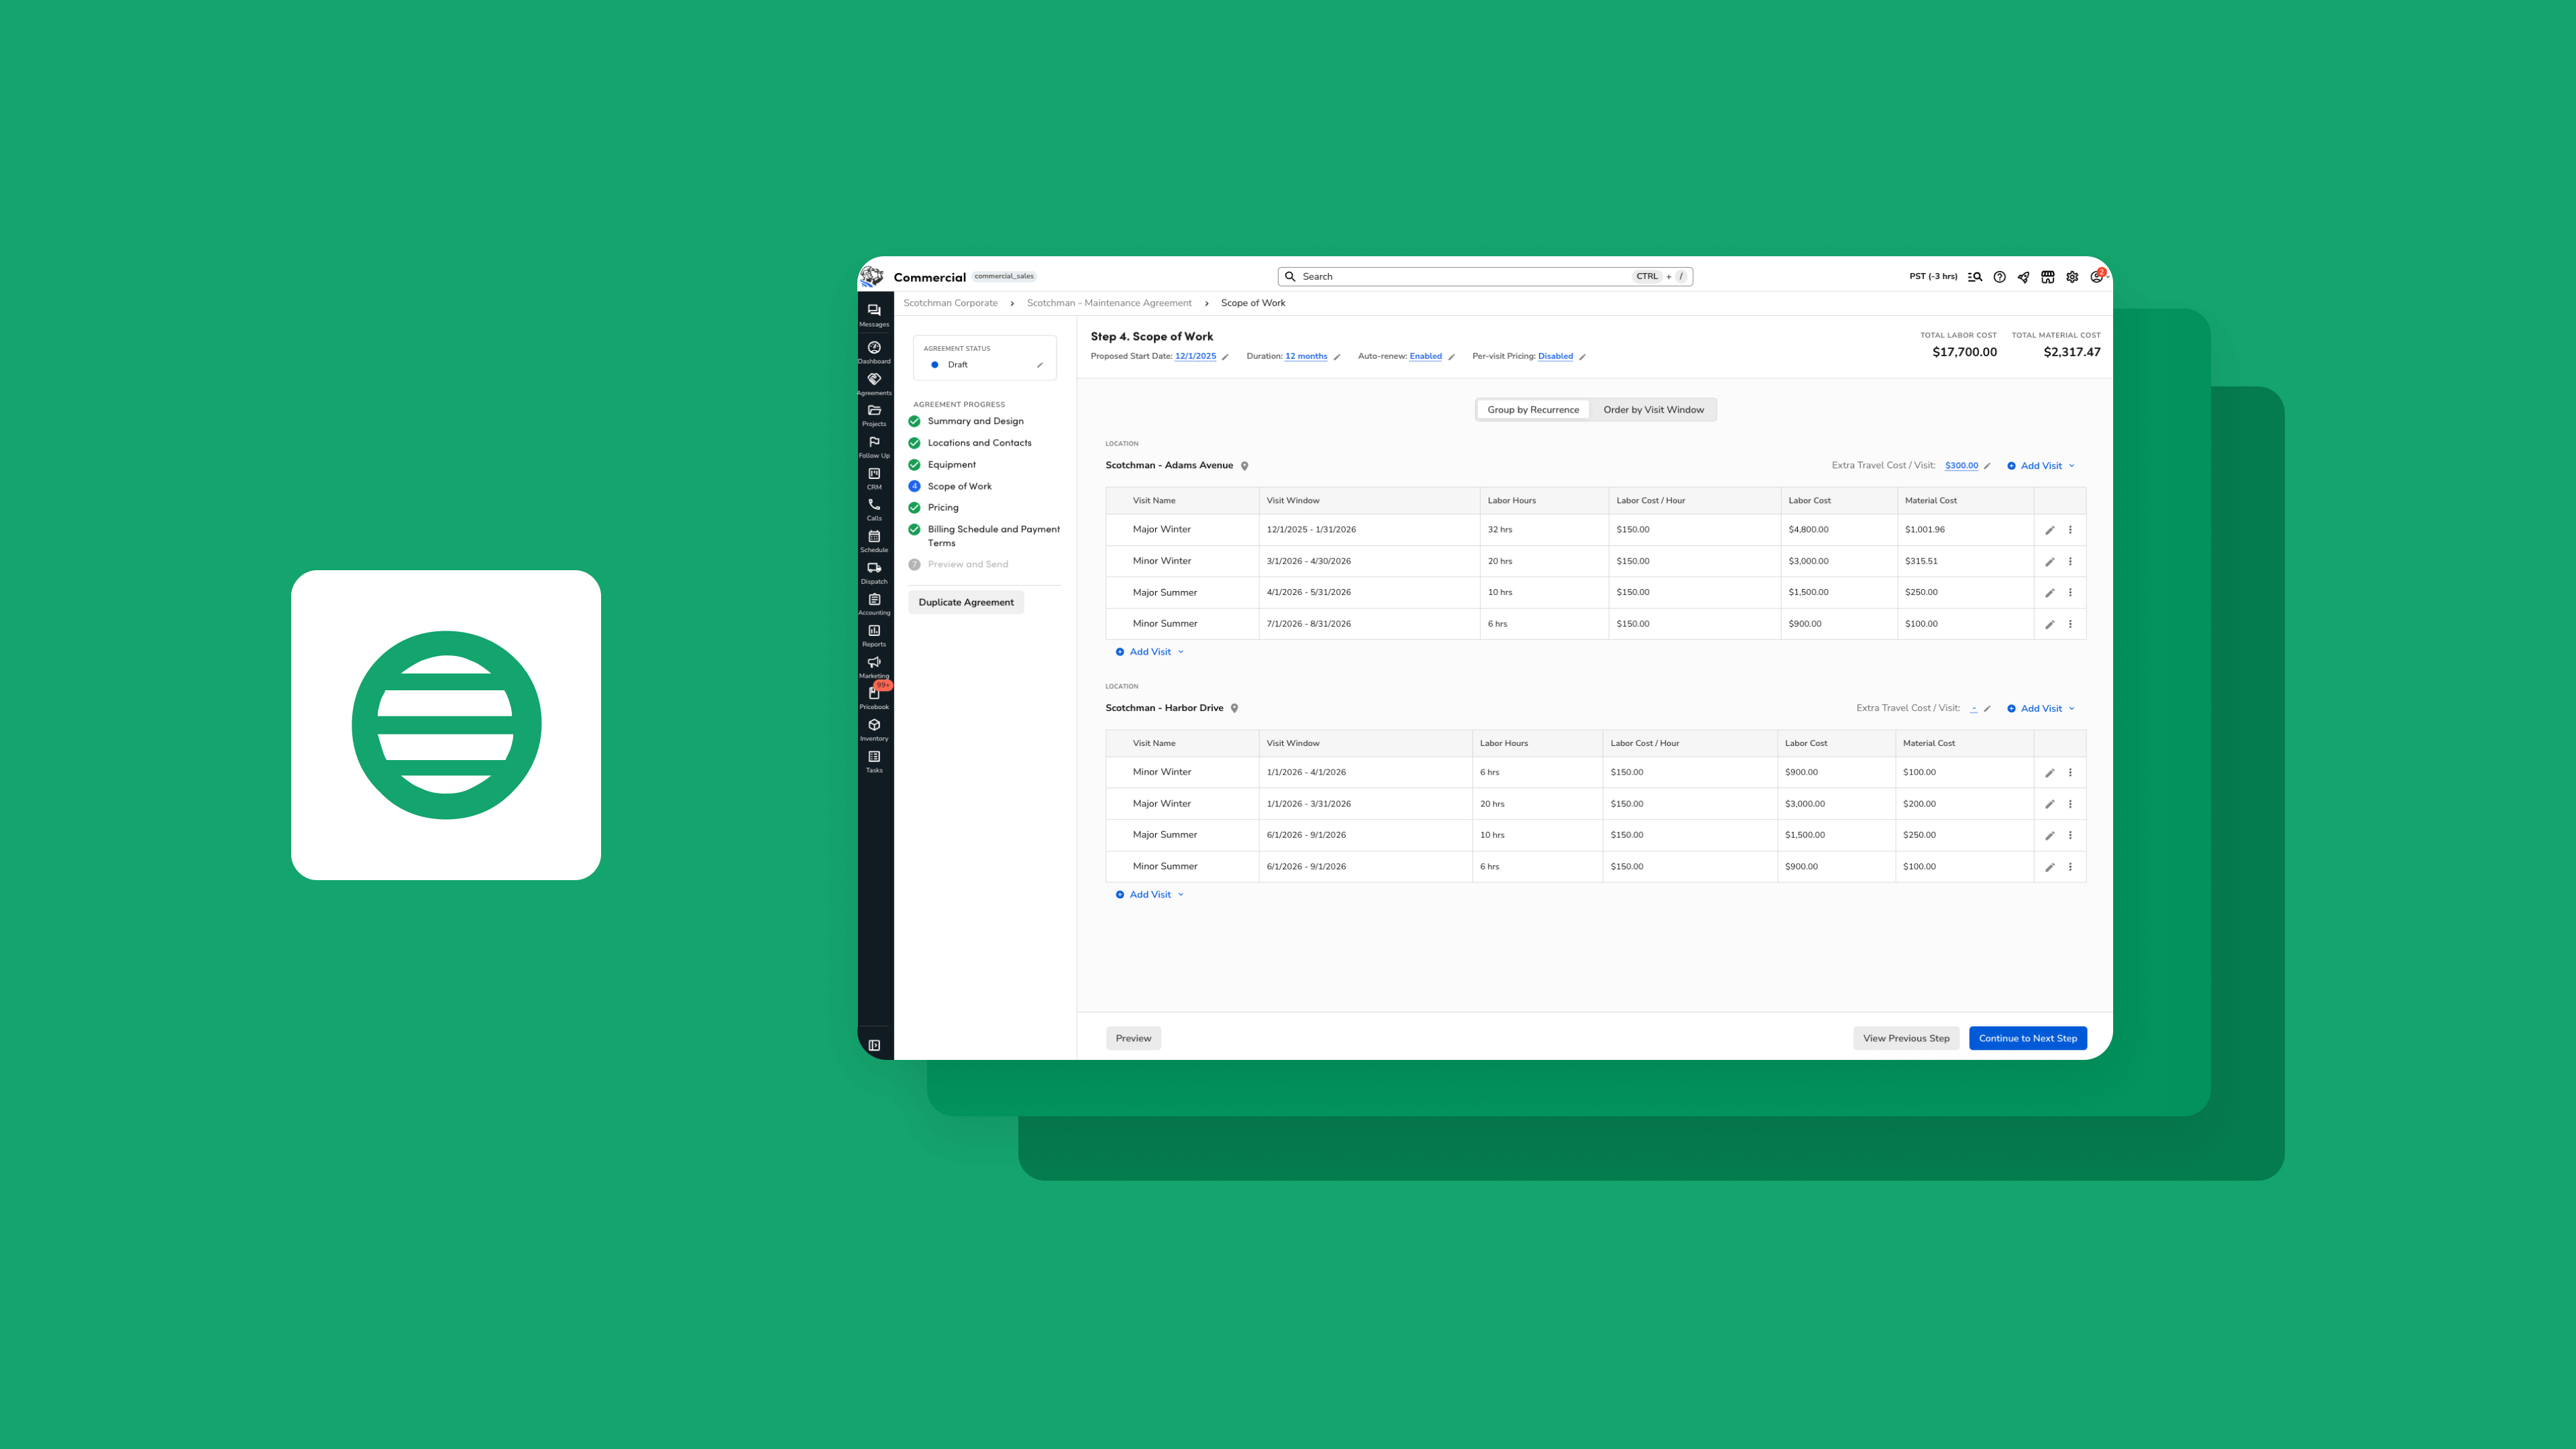Open more options for Minor Summer at Harbor Drive

click(2070, 867)
